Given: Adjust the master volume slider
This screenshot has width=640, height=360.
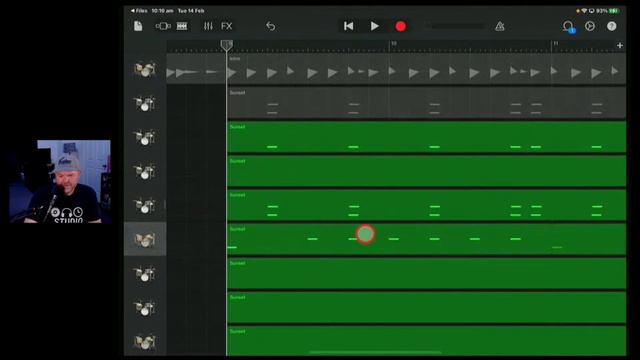Looking at the screenshot, I should (455, 26).
